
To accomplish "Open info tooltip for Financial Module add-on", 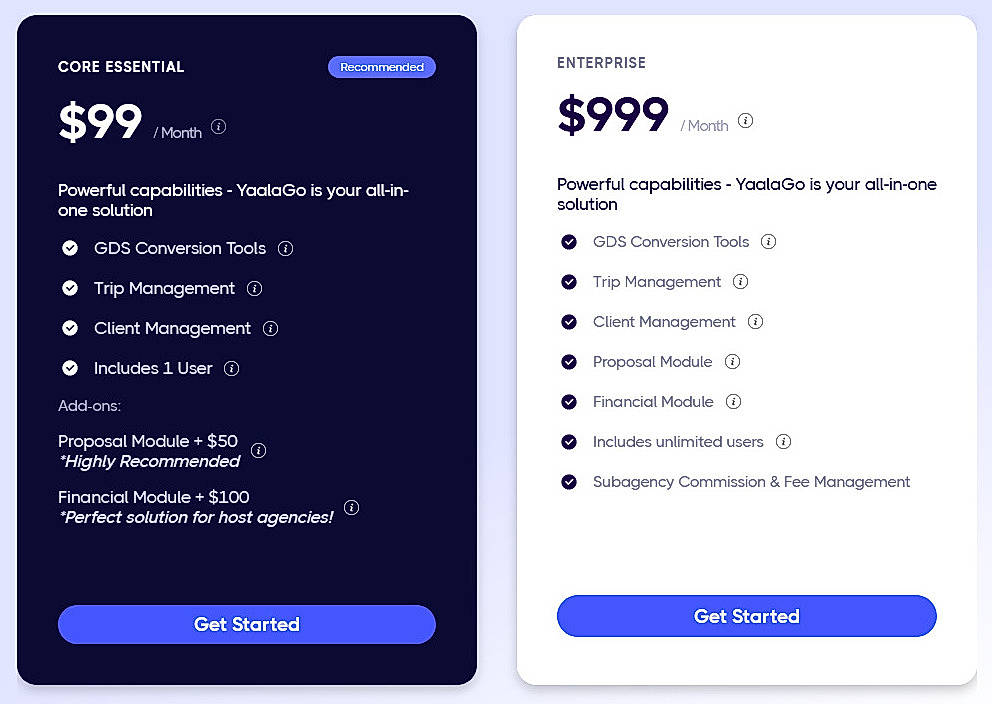I will coord(351,507).
